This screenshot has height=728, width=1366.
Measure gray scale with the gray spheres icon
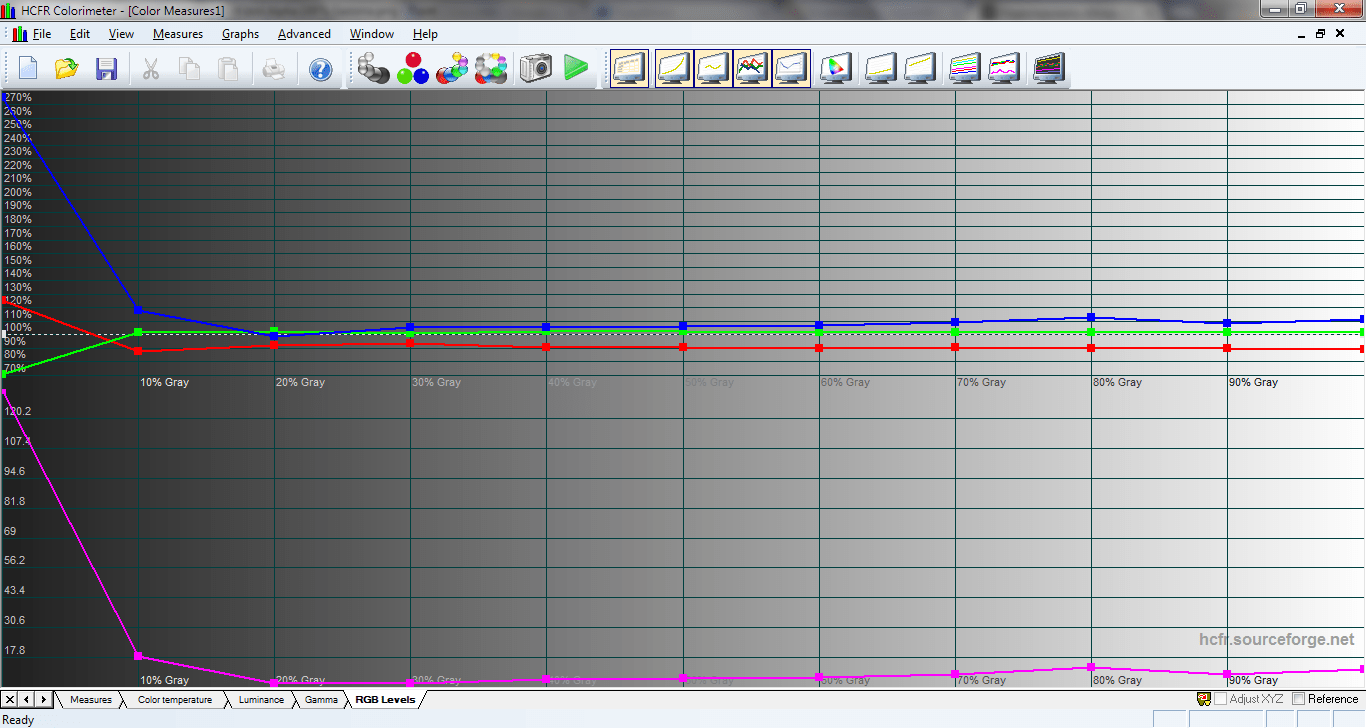tap(373, 69)
